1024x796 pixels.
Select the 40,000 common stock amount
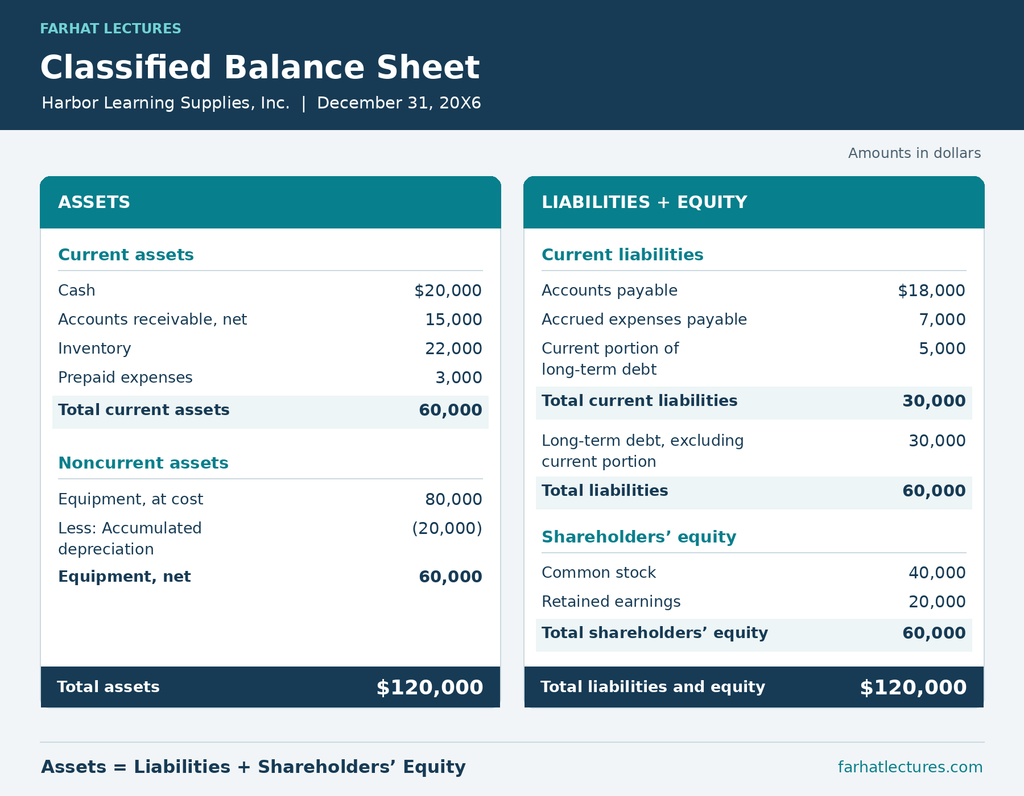coord(936,573)
